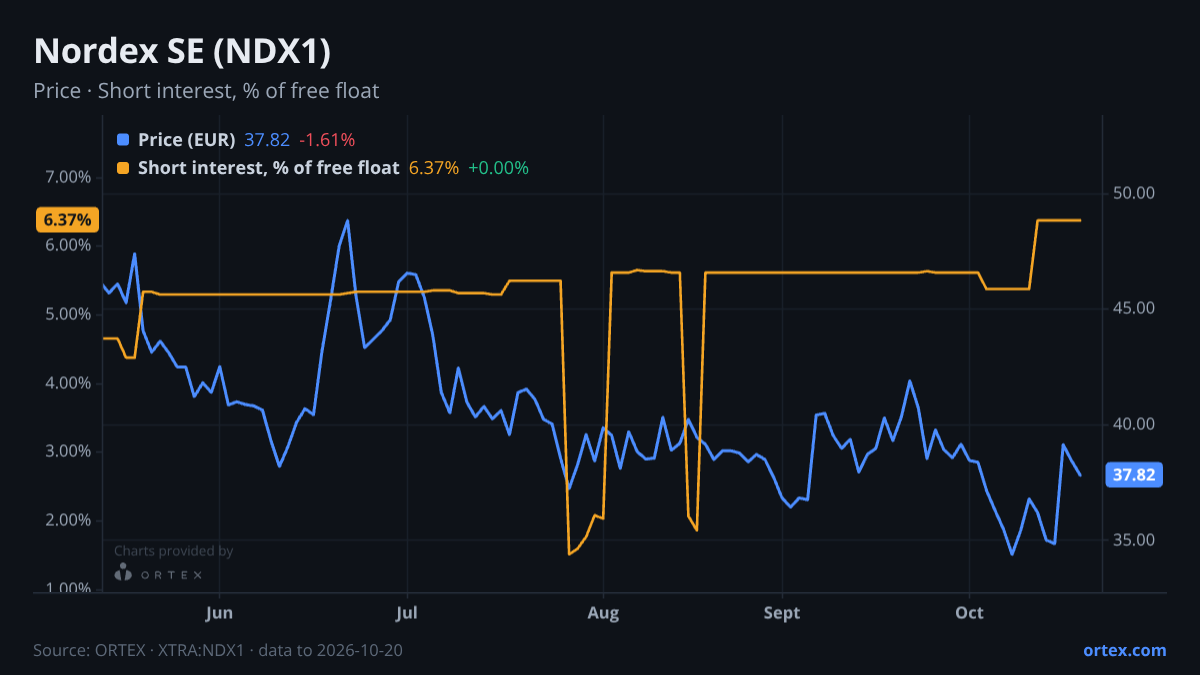Click the orange Short interest legend swatch
Image resolution: width=1200 pixels, height=675 pixels.
[x=123, y=168]
